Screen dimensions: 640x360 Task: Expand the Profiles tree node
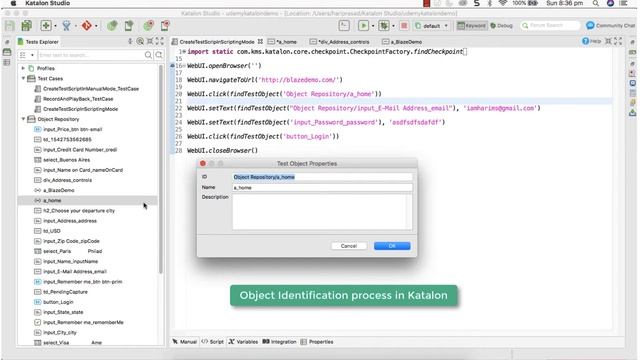23,68
